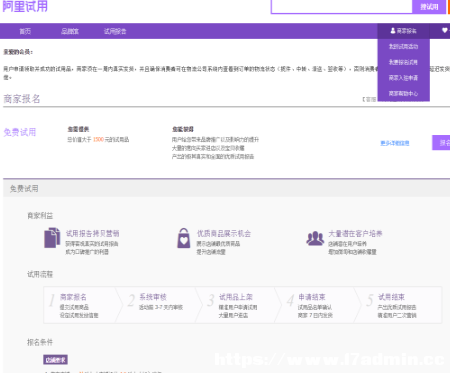
Task: Click the white heart icon in navbar
Action: 445,30
